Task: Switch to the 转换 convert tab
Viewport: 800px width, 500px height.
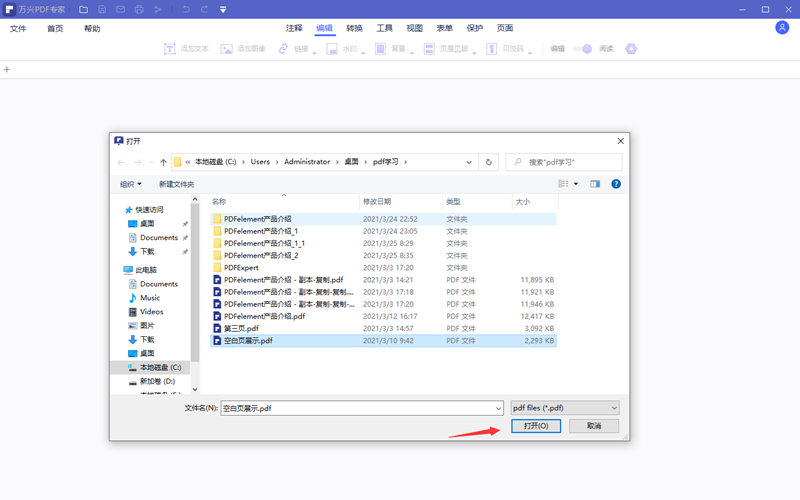Action: pyautogui.click(x=355, y=28)
